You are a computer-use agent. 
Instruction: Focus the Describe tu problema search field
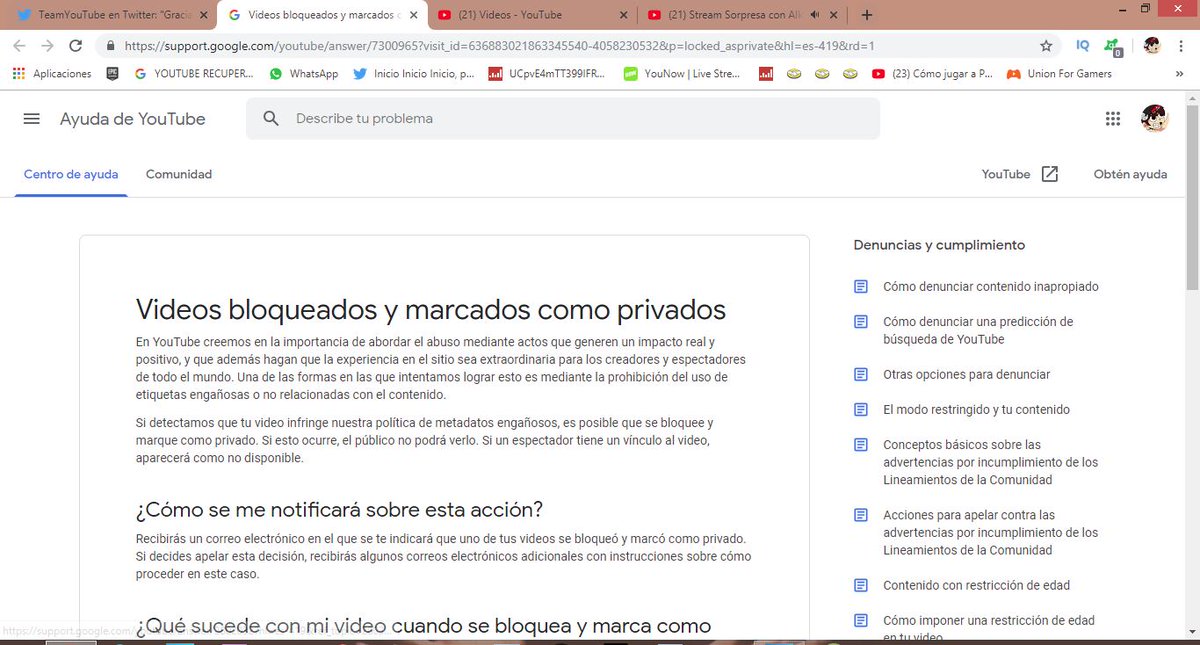click(563, 119)
